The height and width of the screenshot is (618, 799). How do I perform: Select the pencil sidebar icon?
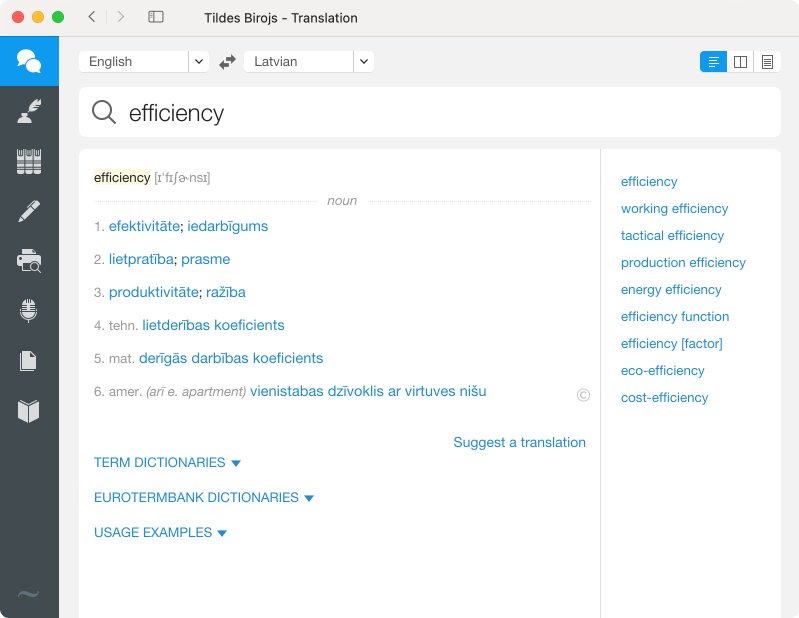point(29,211)
